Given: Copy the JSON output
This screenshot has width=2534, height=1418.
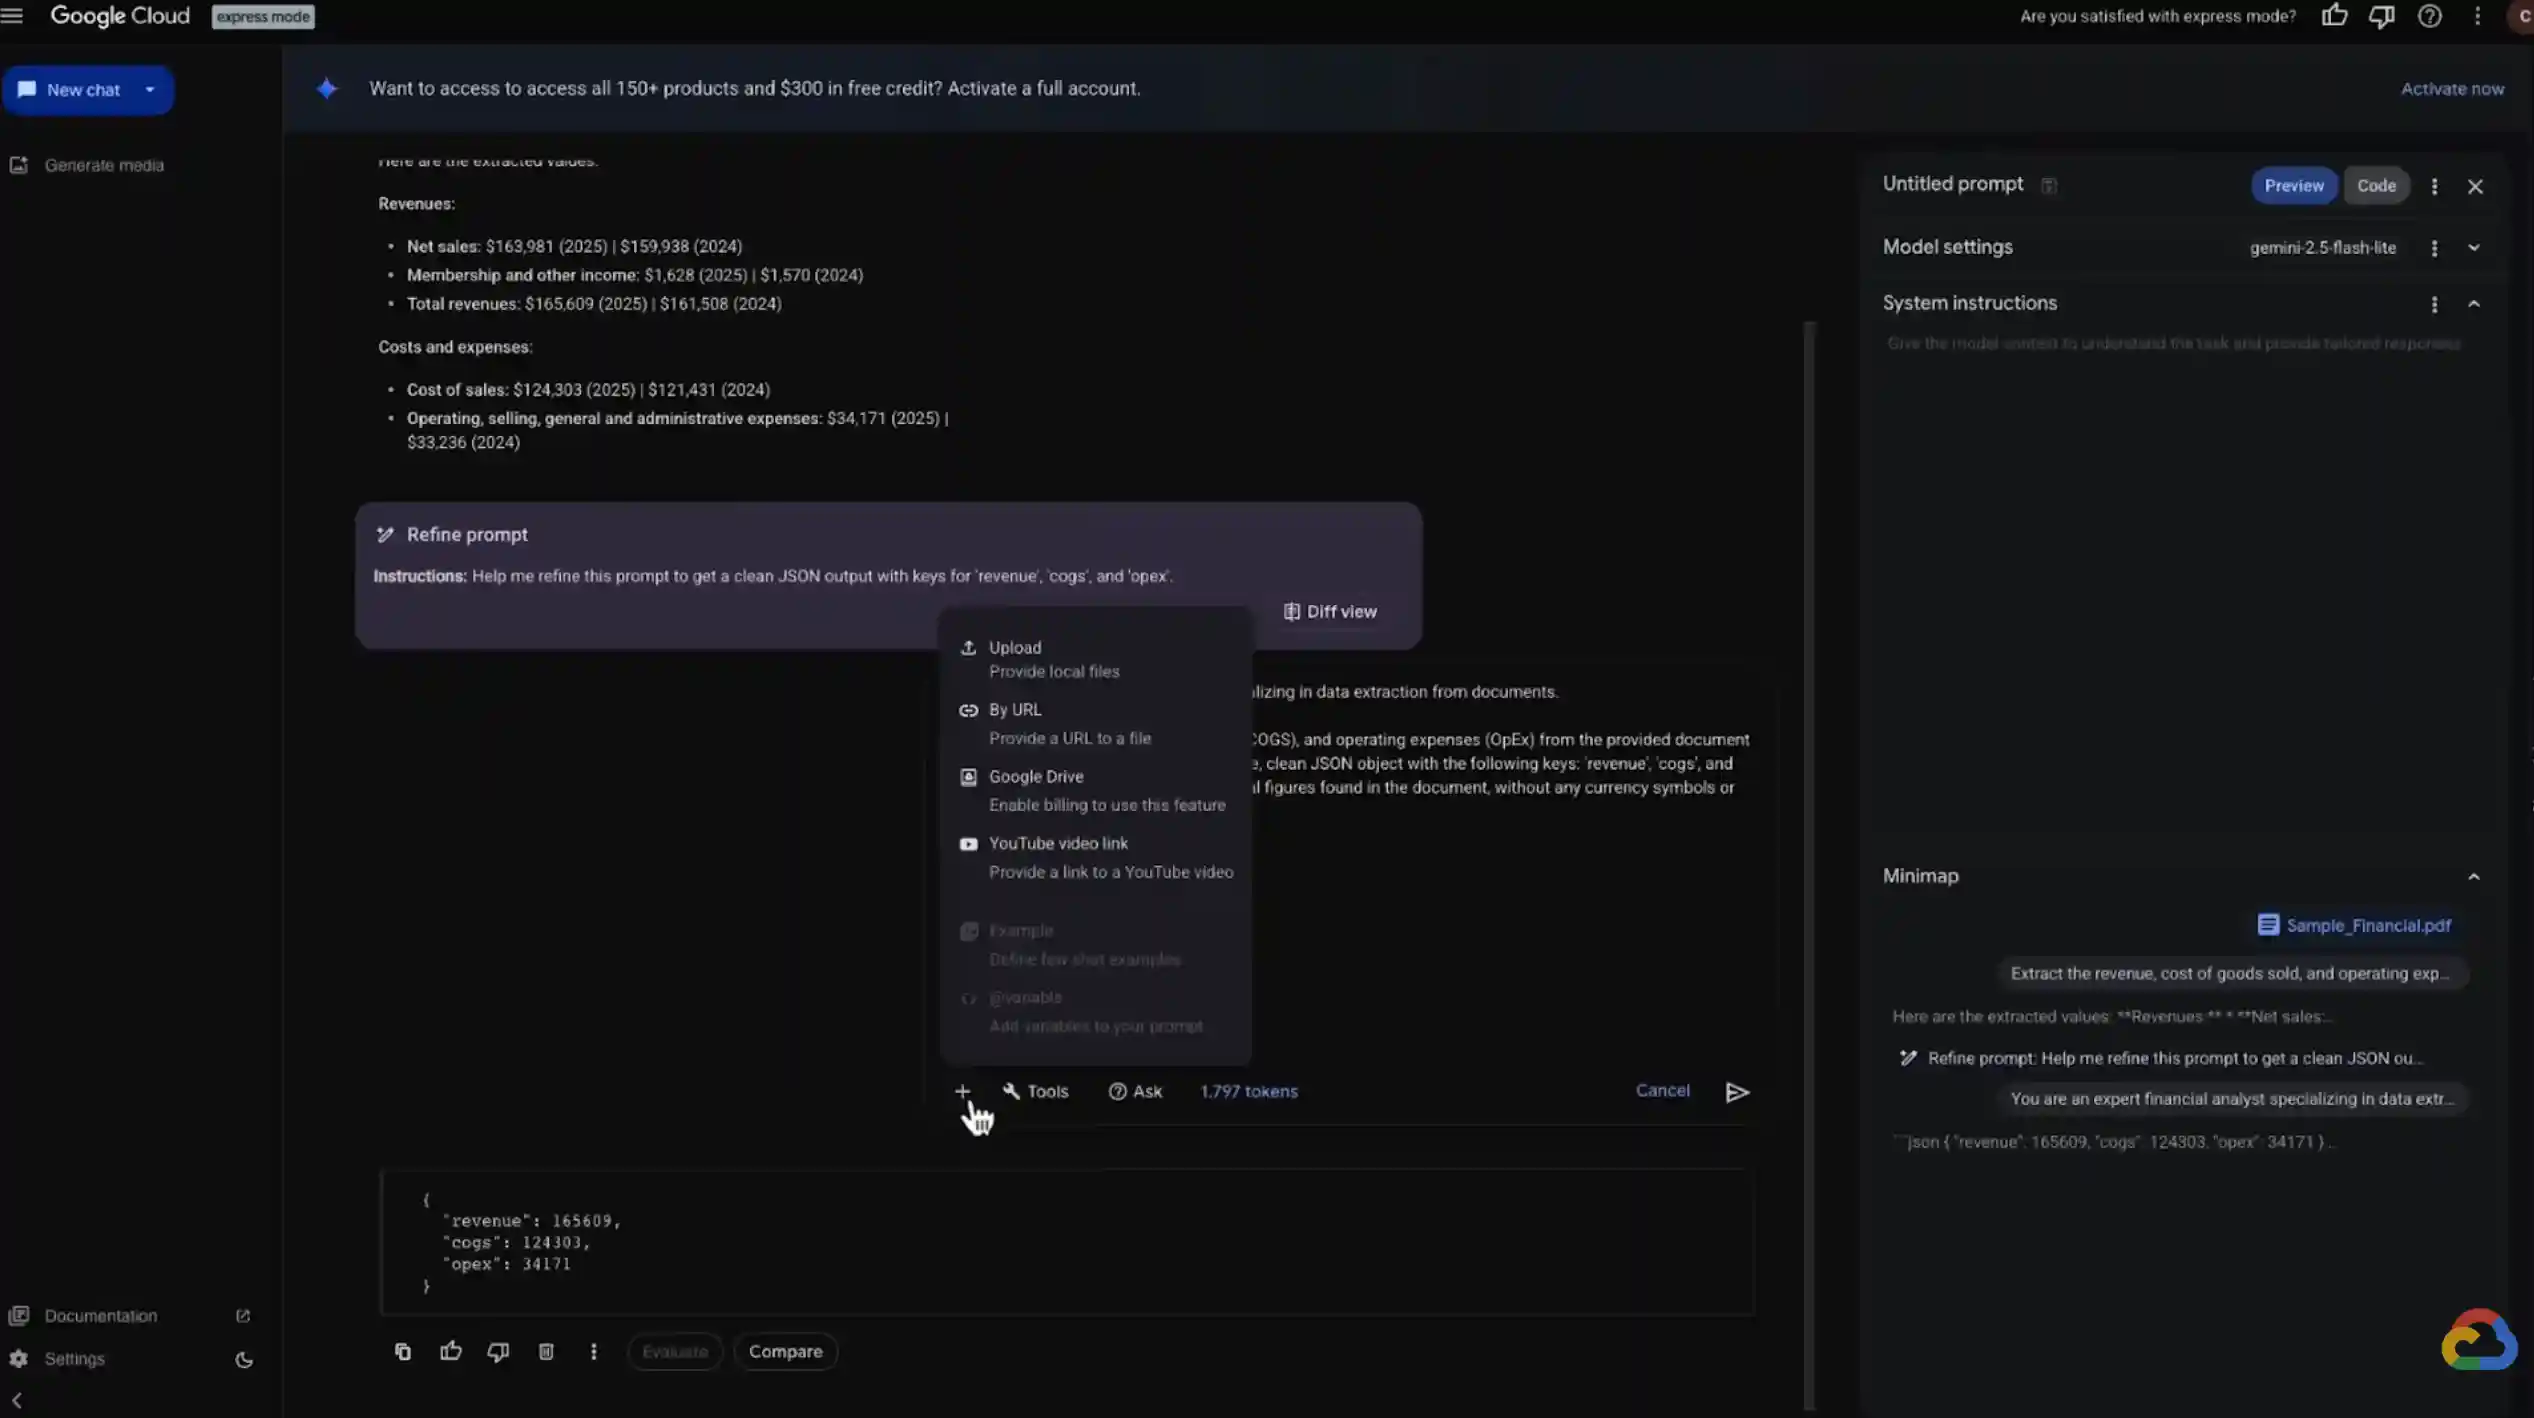Looking at the screenshot, I should (x=402, y=1351).
